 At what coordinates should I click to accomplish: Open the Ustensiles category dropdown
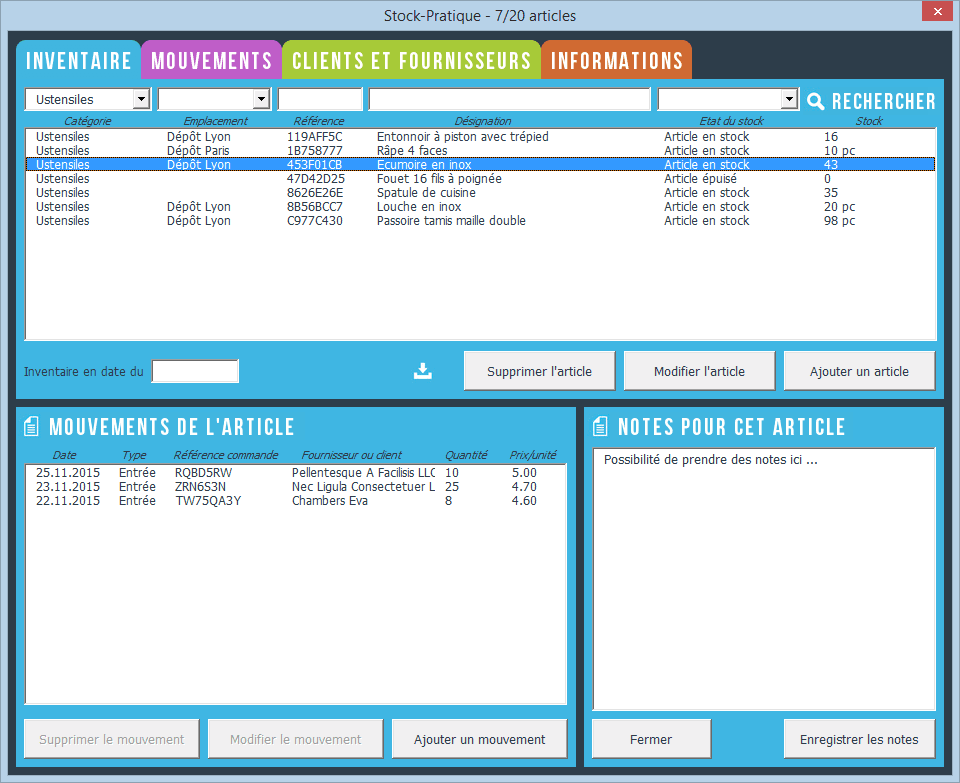click(141, 99)
